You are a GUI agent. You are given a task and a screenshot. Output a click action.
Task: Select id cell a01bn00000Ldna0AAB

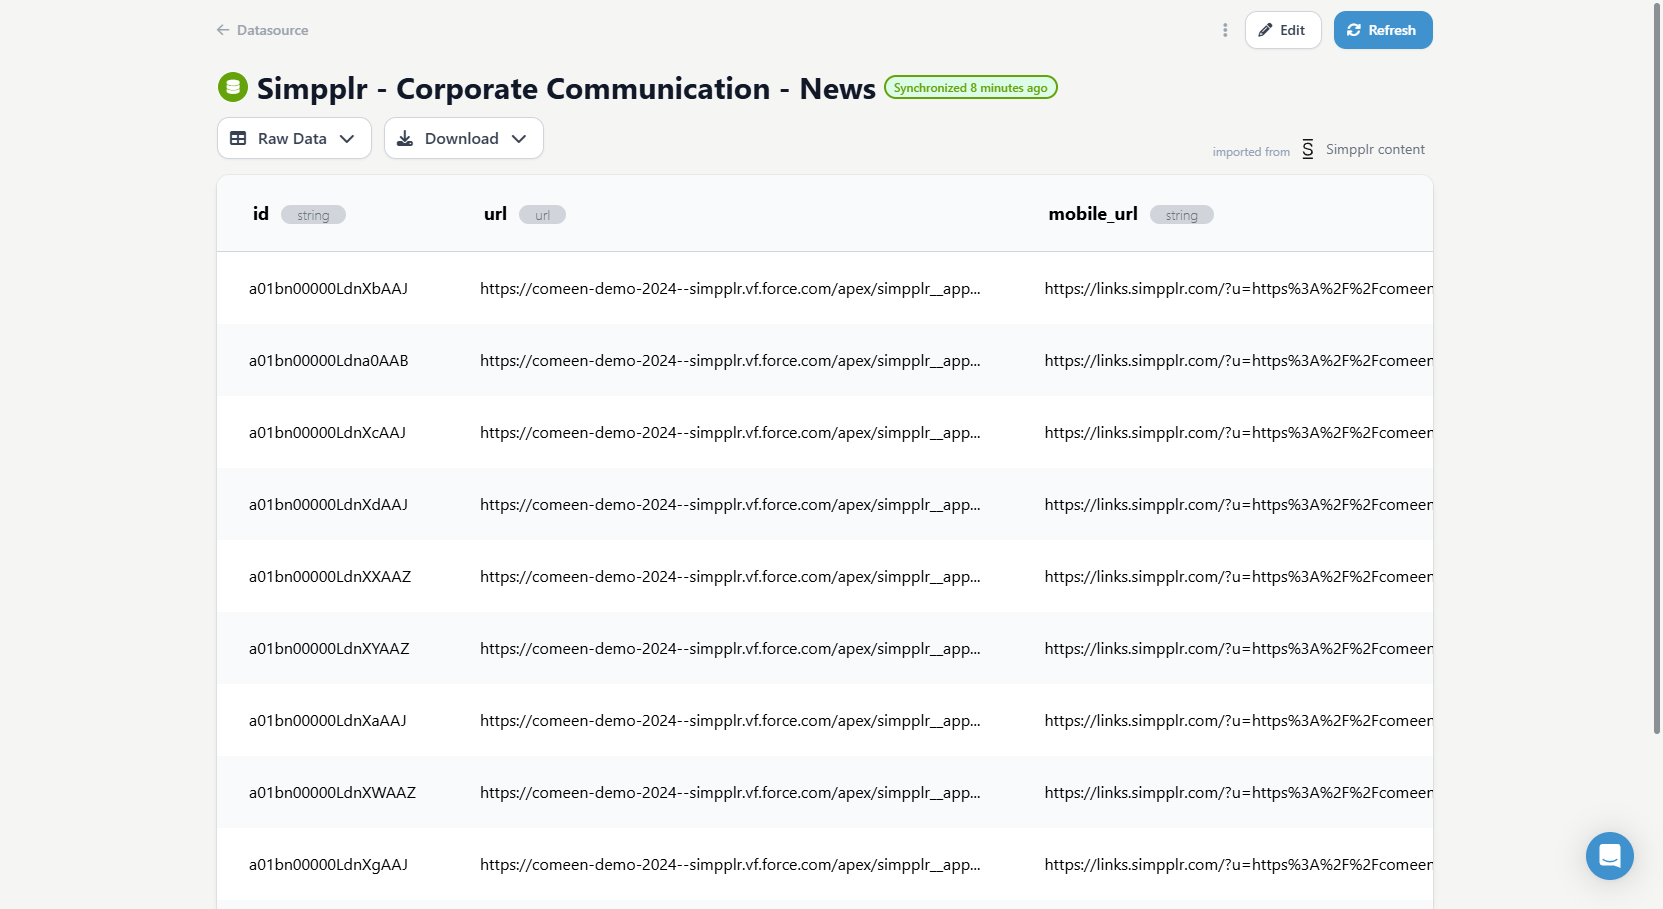[329, 360]
